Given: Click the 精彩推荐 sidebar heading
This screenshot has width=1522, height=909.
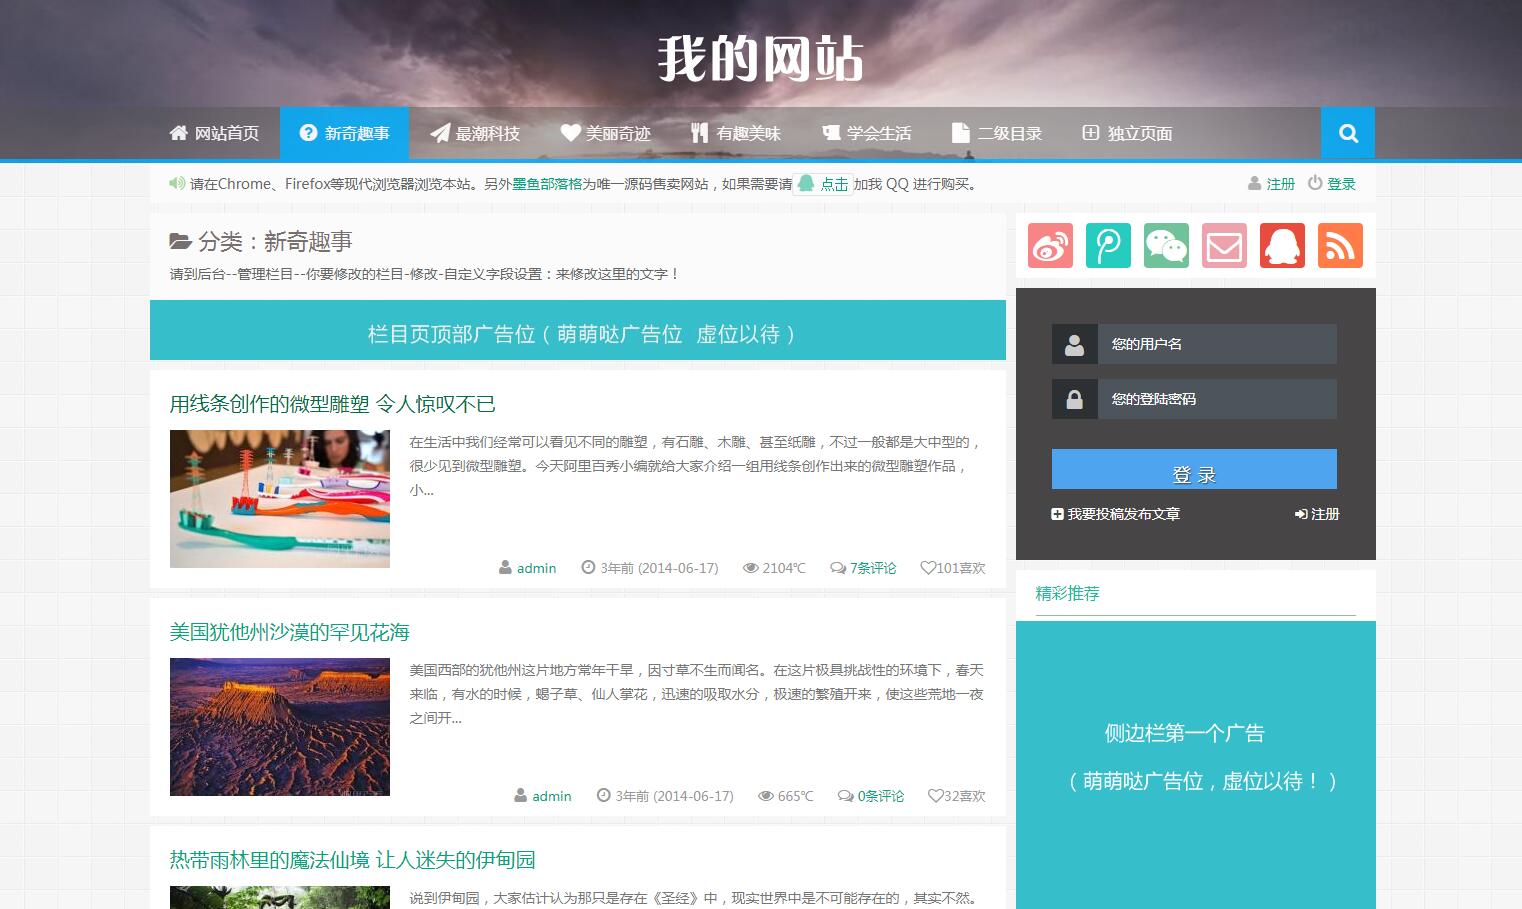Looking at the screenshot, I should pyautogui.click(x=1068, y=593).
